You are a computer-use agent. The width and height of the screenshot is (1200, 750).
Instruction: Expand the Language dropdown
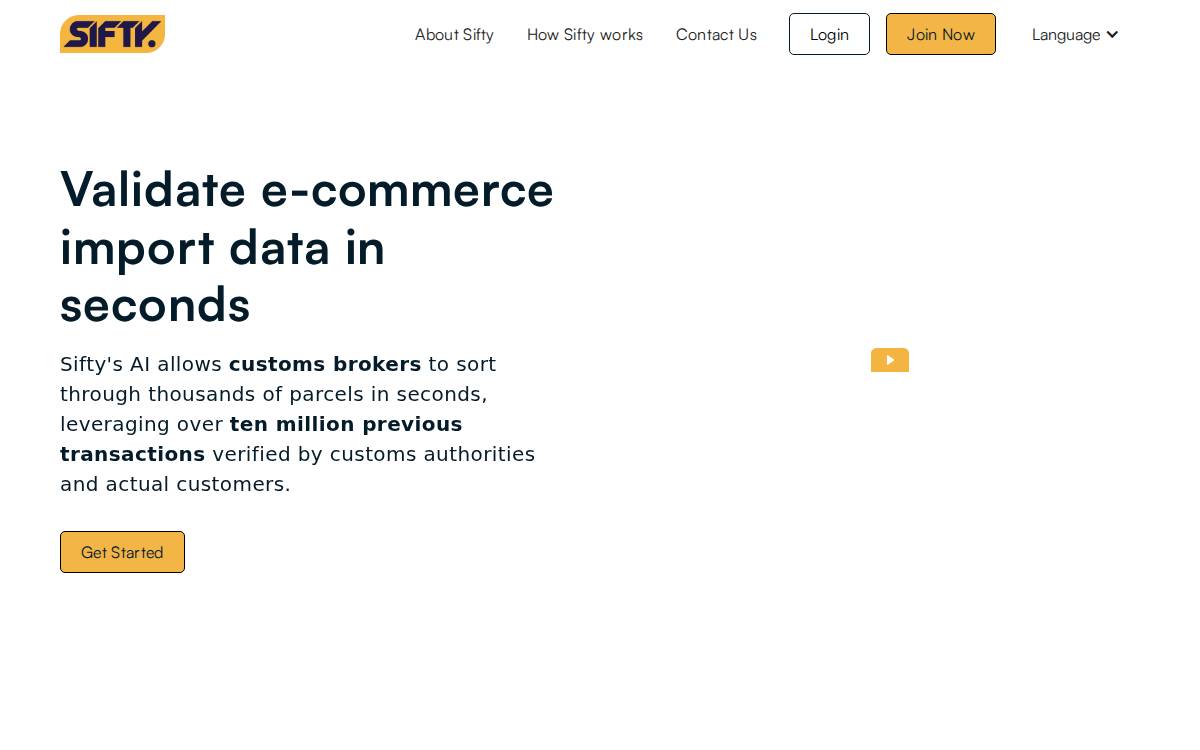(x=1075, y=34)
